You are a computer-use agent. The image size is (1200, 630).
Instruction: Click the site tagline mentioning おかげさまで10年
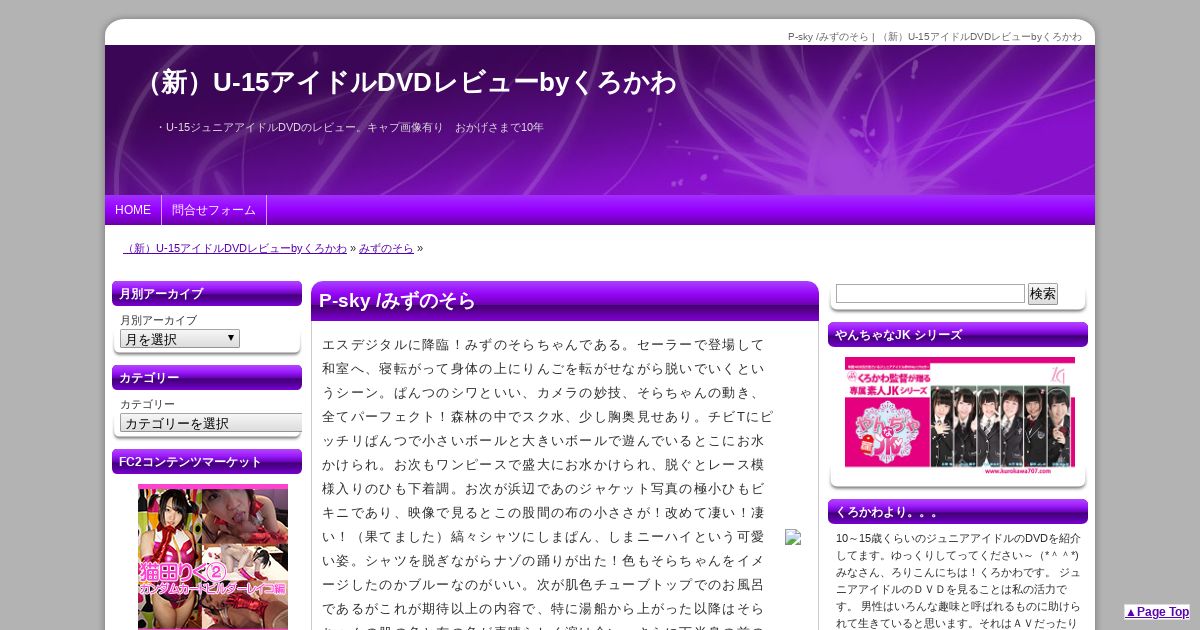[351, 127]
